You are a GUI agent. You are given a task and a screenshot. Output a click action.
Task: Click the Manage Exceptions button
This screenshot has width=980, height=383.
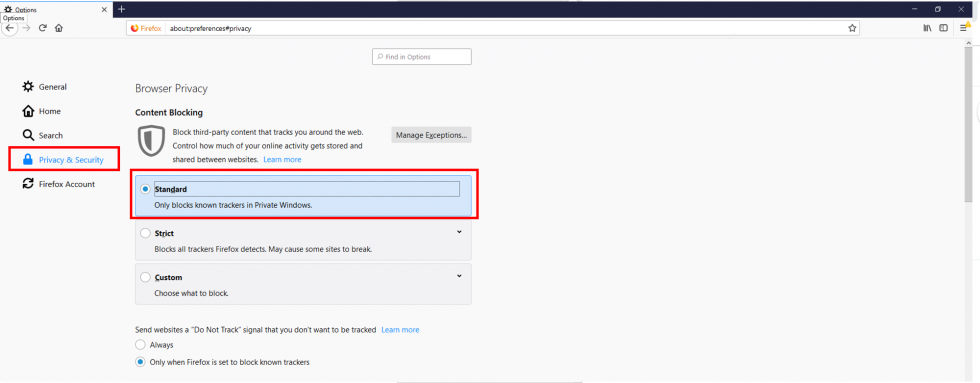pyautogui.click(x=431, y=135)
